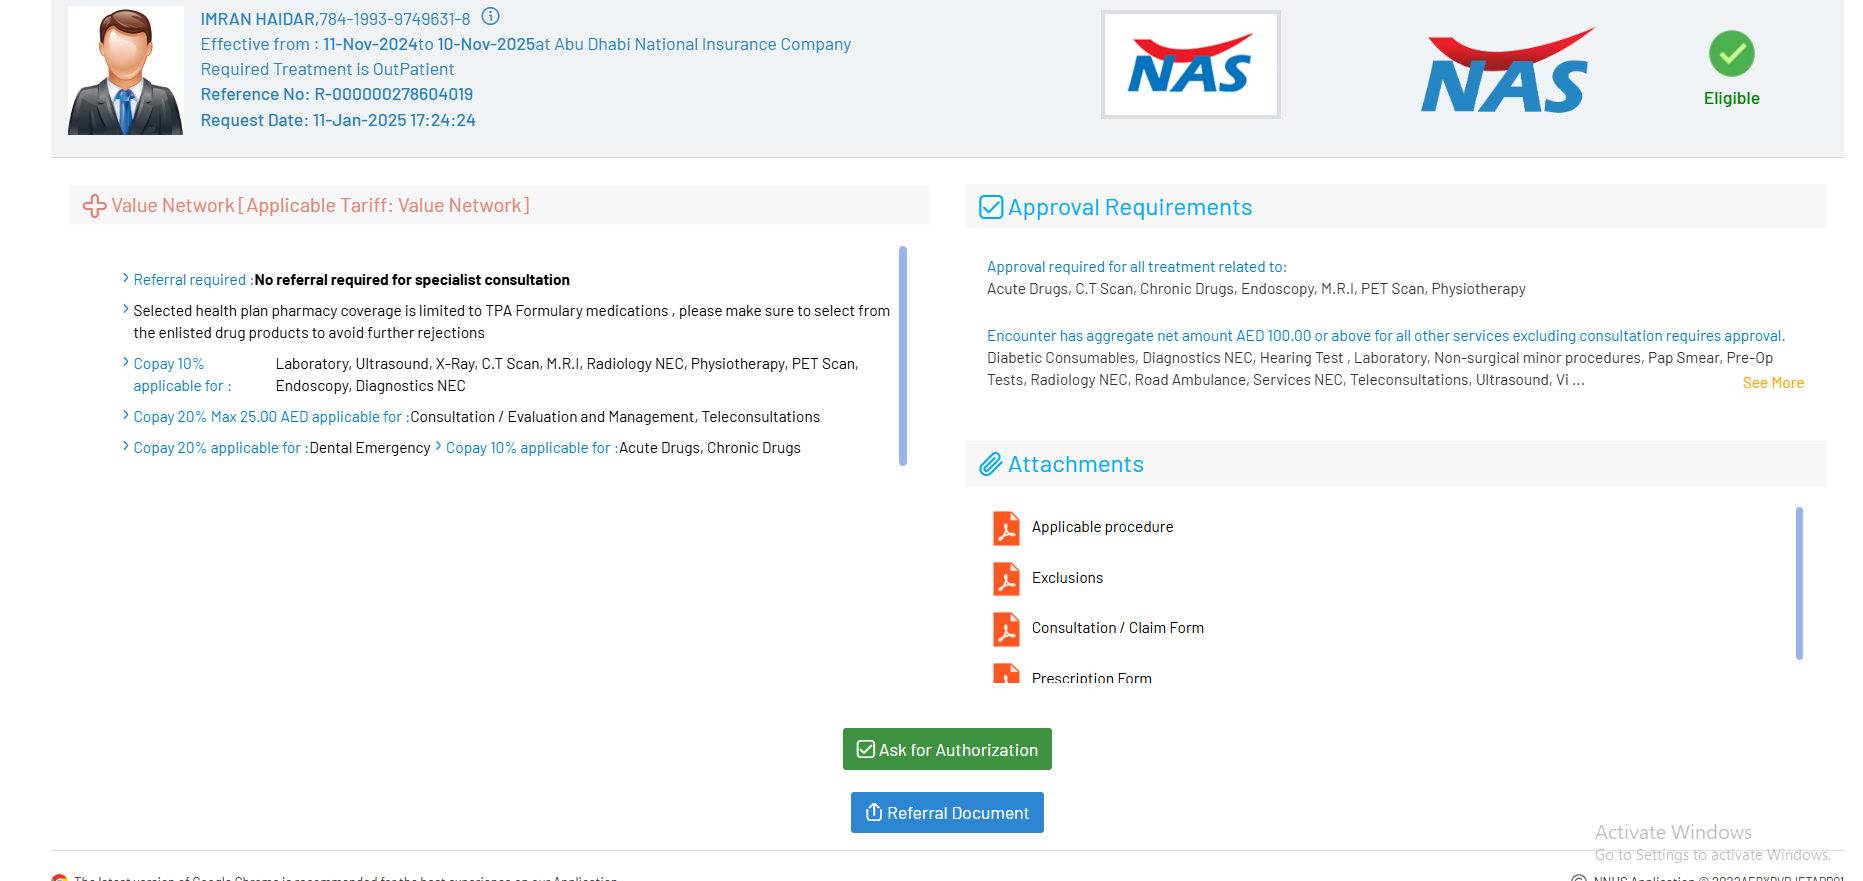1863x881 pixels.
Task: Click the patient avatar photo
Action: pyautogui.click(x=125, y=71)
